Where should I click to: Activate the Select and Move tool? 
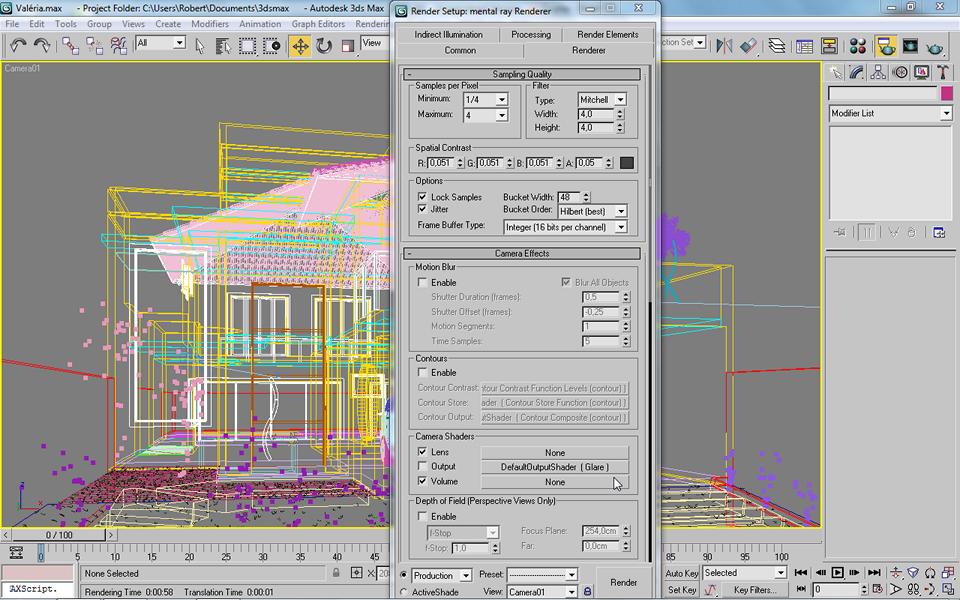(x=301, y=45)
